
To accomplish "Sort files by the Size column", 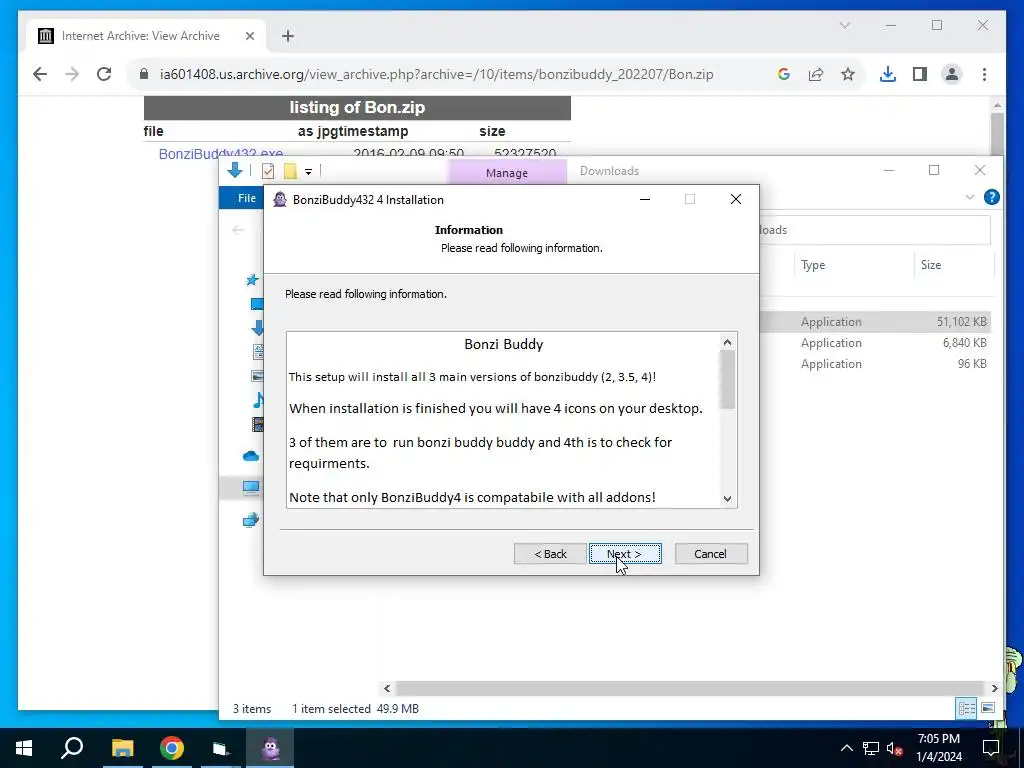I will pos(931,265).
